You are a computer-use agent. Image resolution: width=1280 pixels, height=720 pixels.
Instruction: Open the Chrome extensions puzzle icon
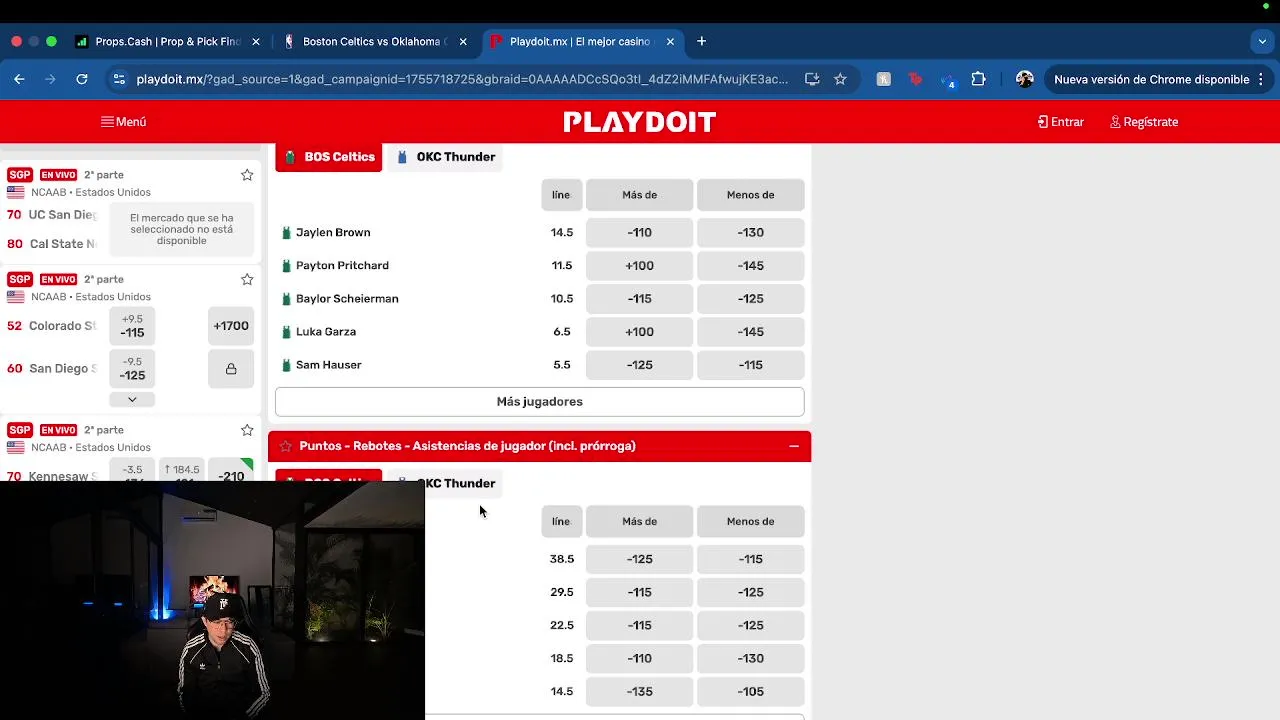[978, 79]
